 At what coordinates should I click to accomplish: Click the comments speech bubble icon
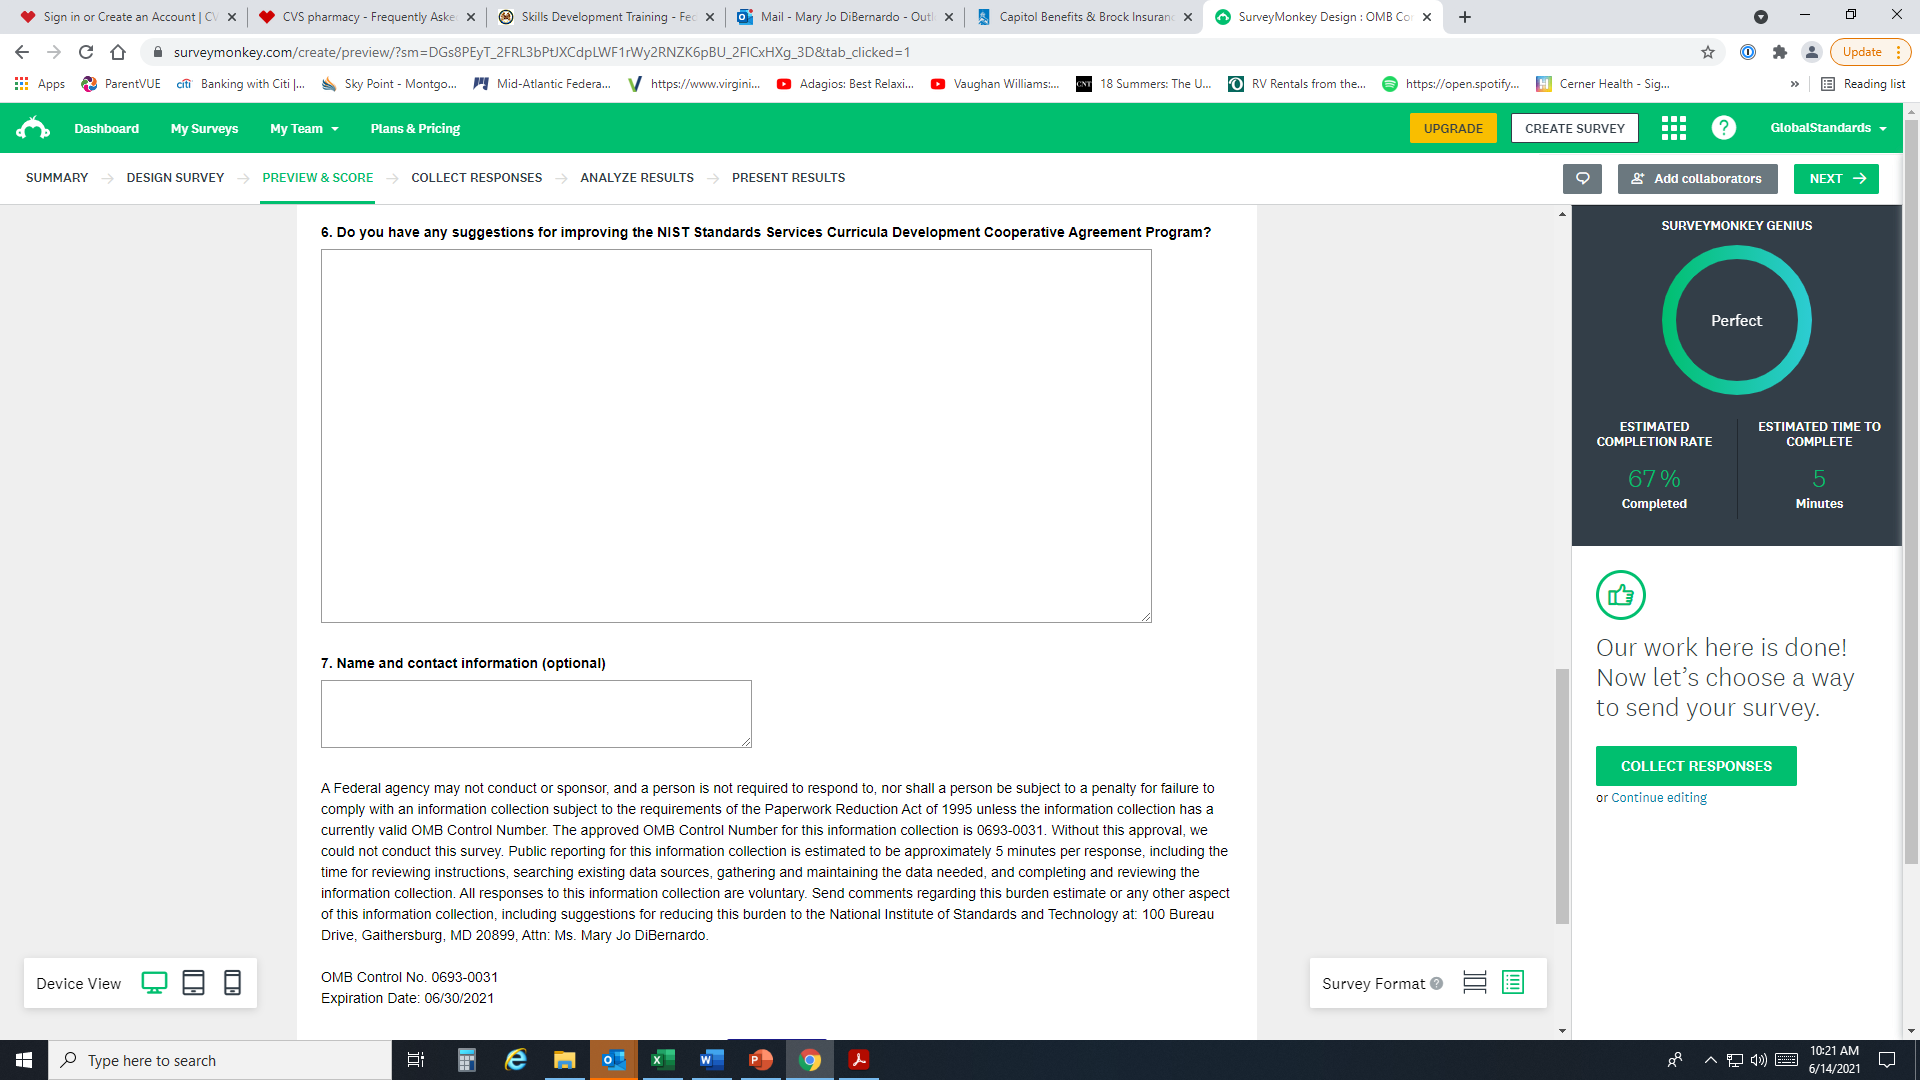pos(1582,178)
